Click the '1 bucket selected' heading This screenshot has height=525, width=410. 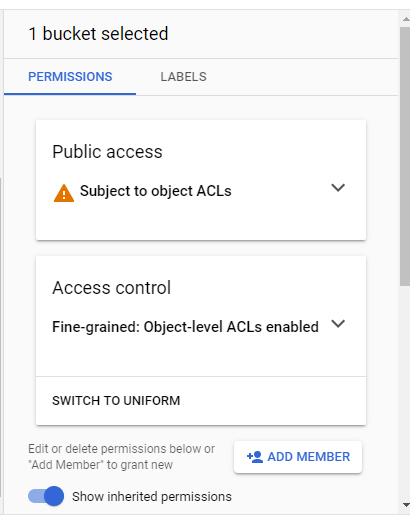coord(98,34)
